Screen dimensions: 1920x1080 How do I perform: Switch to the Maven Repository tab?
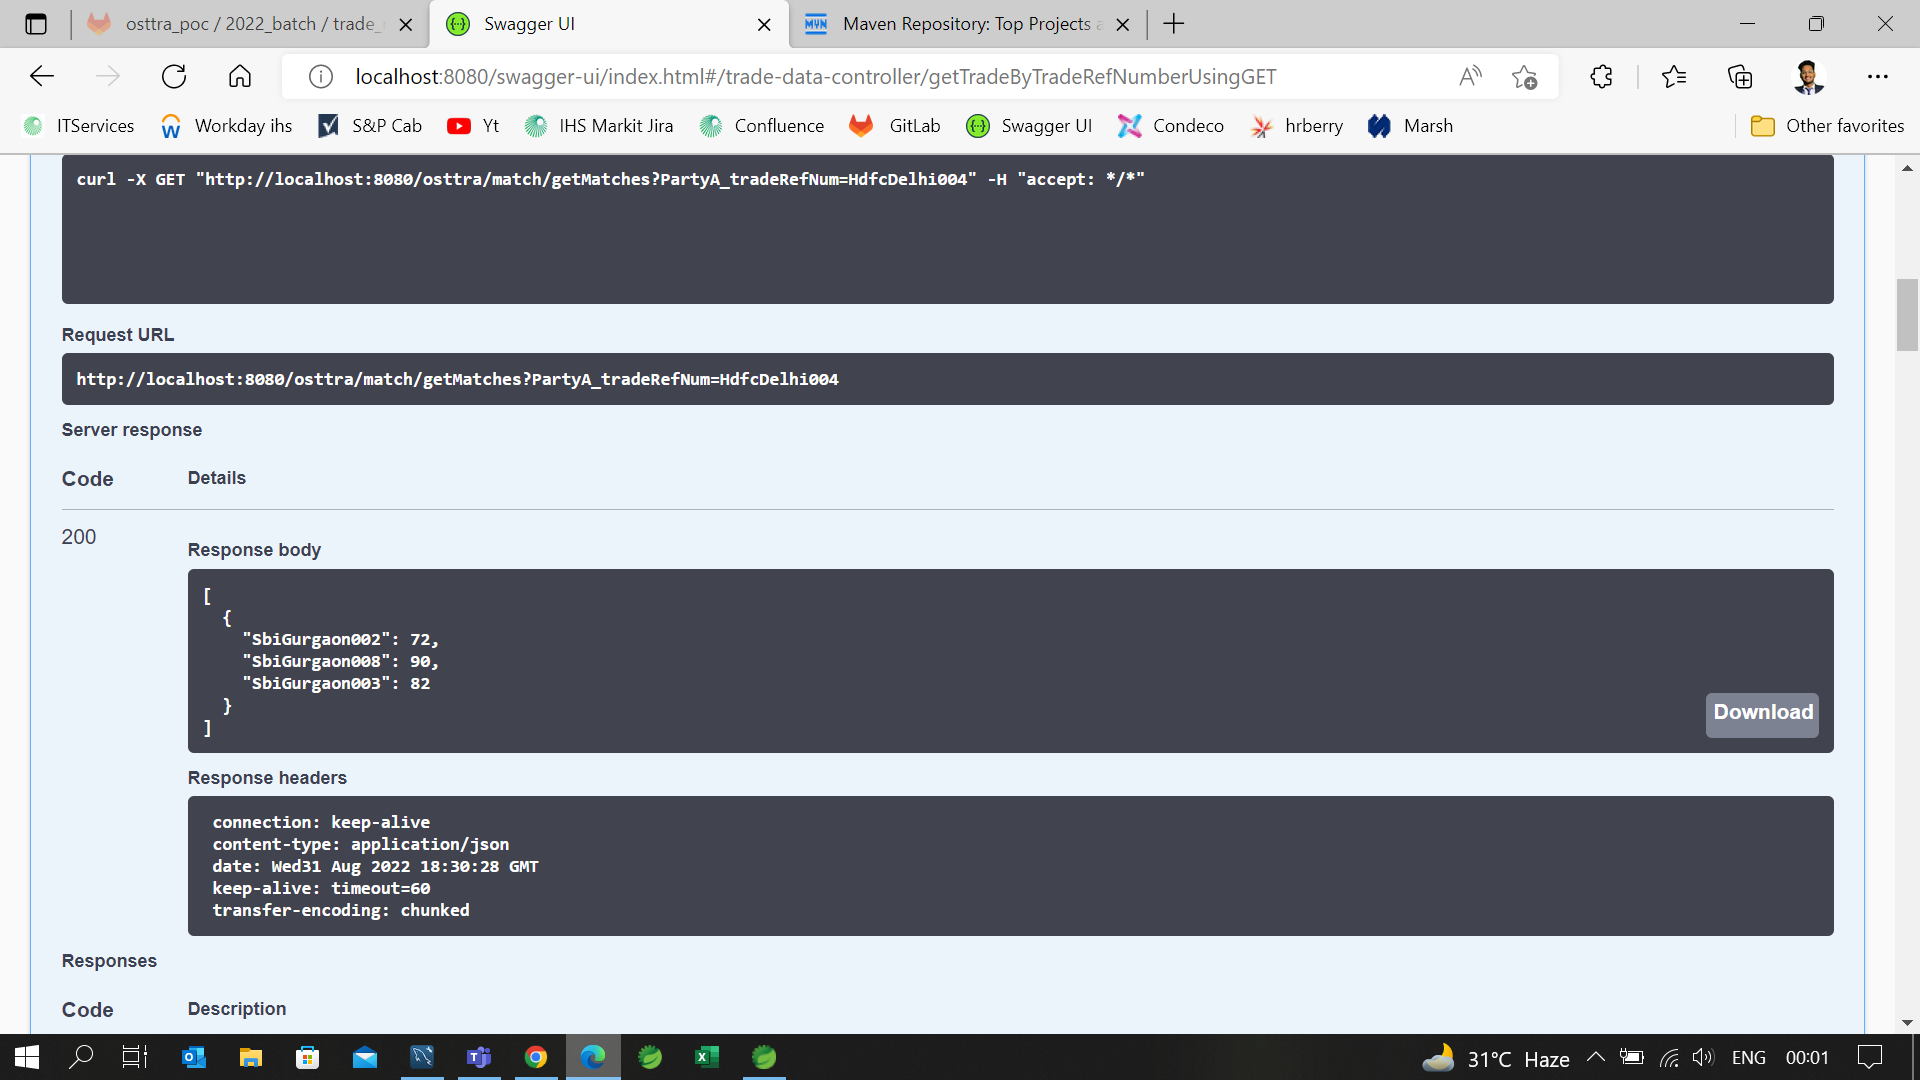coord(966,24)
